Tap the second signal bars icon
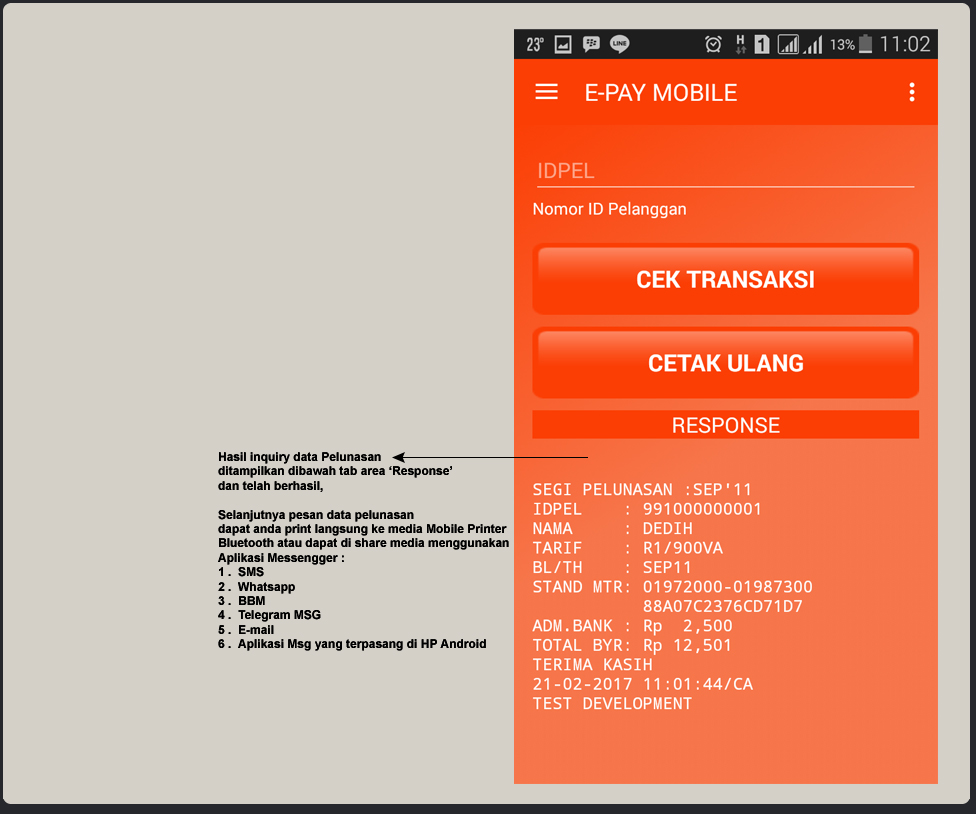Viewport: 976px width, 814px height. tap(813, 44)
